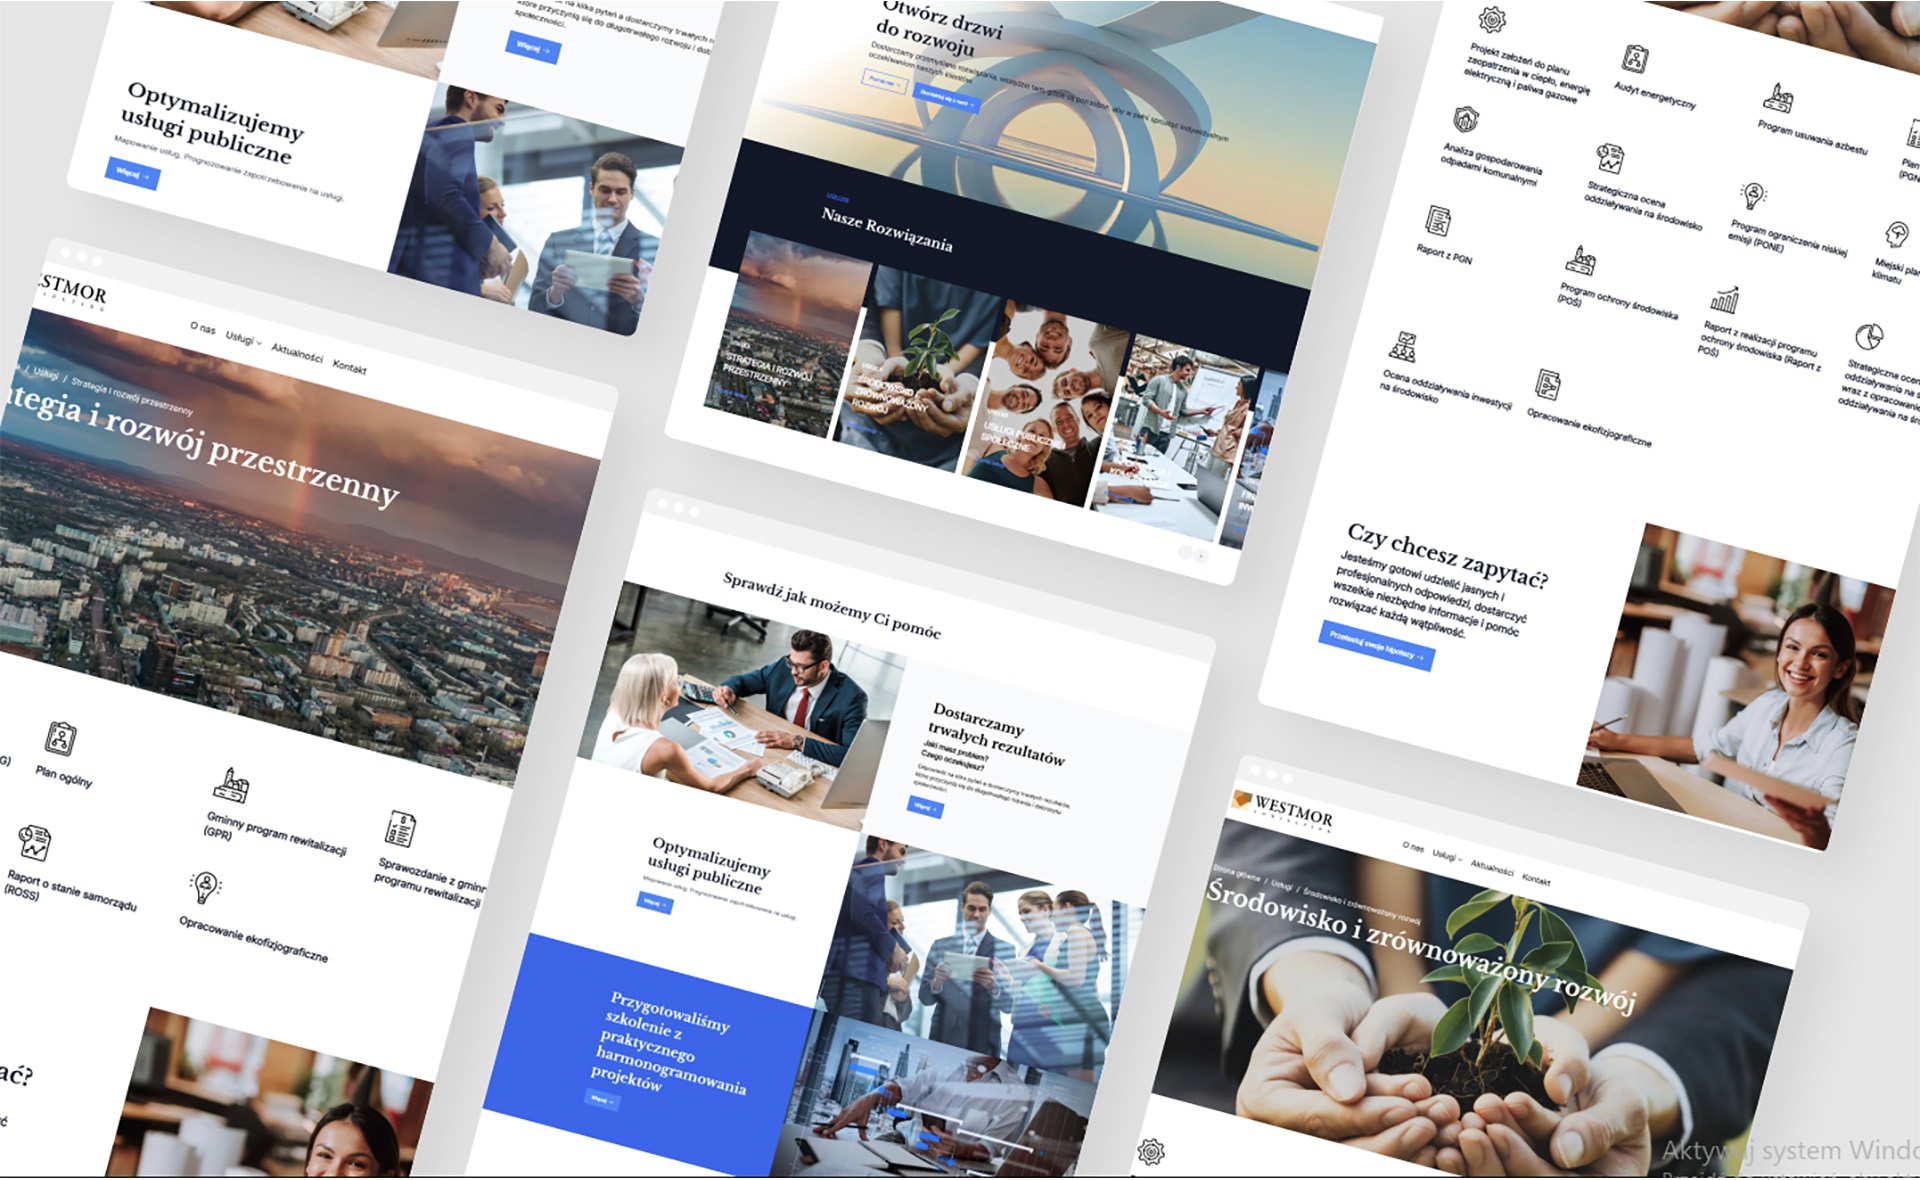Click the Raport z PGN label
This screenshot has height=1180, width=1920.
(x=1444, y=254)
